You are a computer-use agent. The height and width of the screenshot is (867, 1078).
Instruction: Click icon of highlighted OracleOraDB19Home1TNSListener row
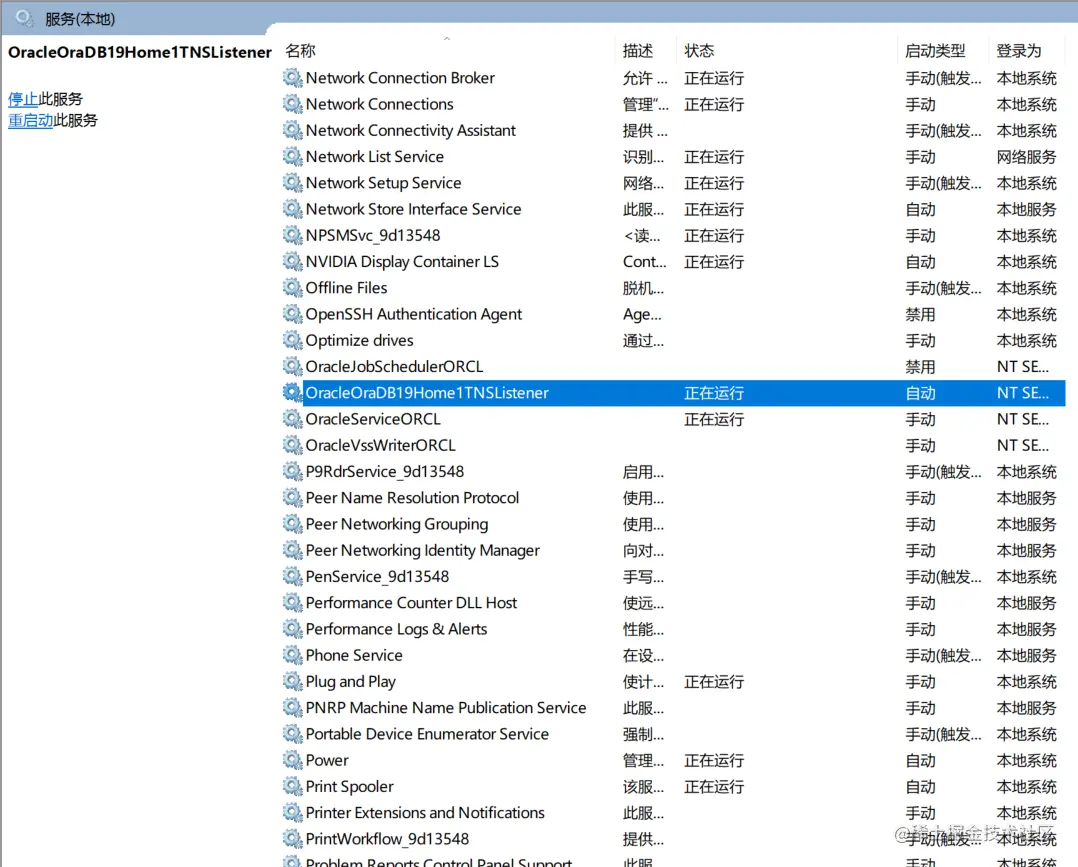pyautogui.click(x=292, y=393)
